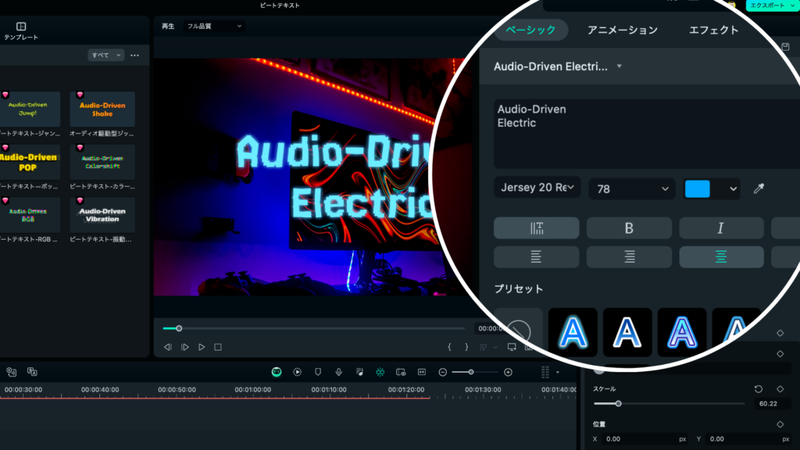This screenshot has height=450, width=800.
Task: Open the font size 78 dropdown
Action: click(x=632, y=189)
